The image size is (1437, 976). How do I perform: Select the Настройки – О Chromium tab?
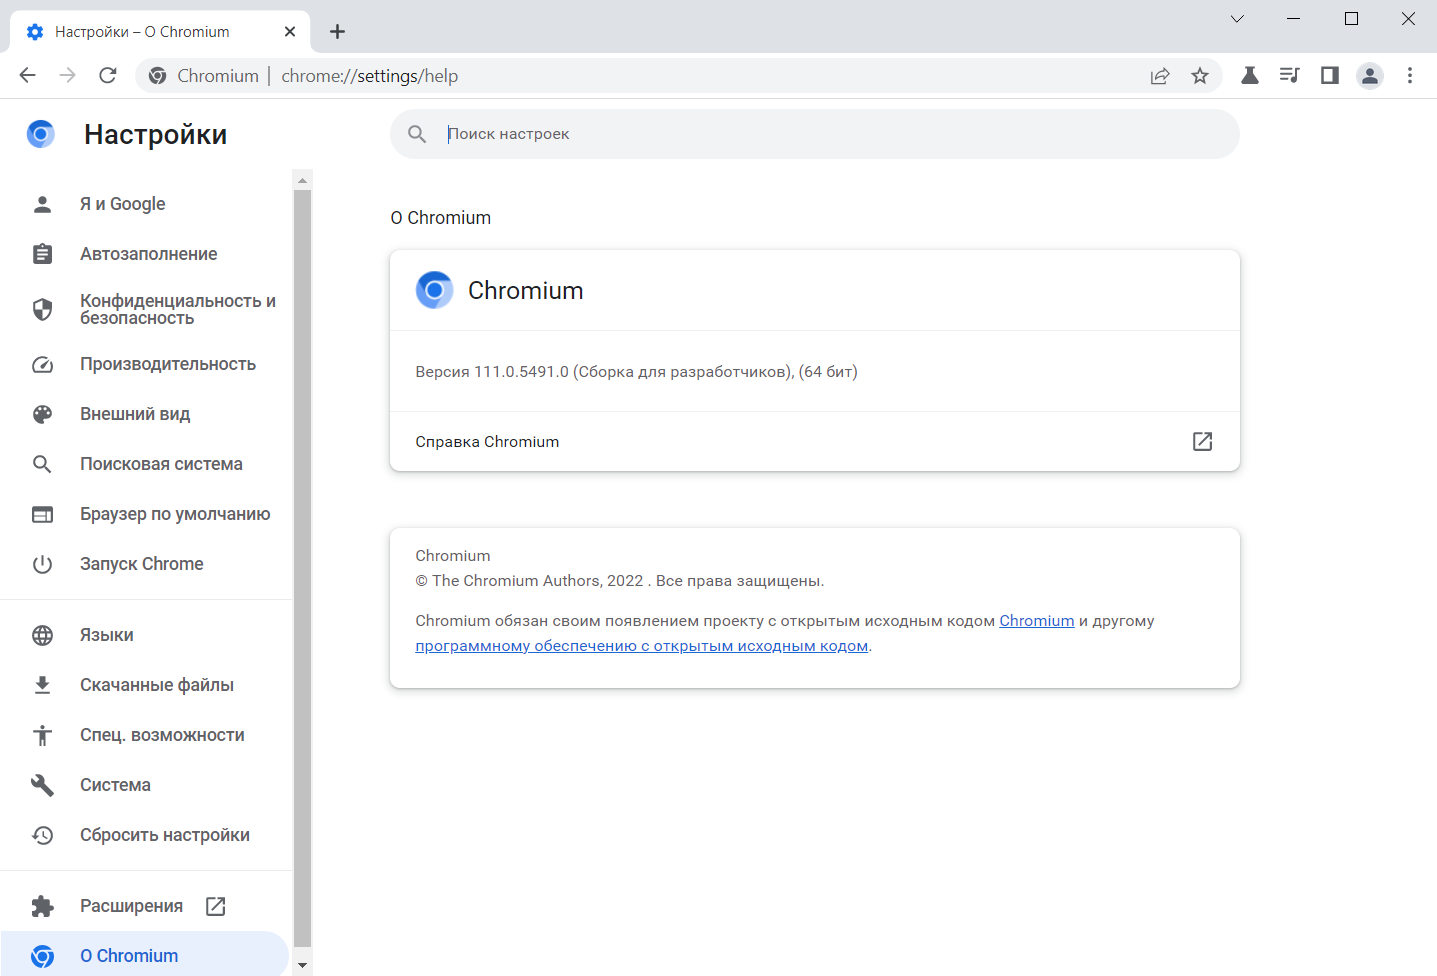[x=160, y=31]
